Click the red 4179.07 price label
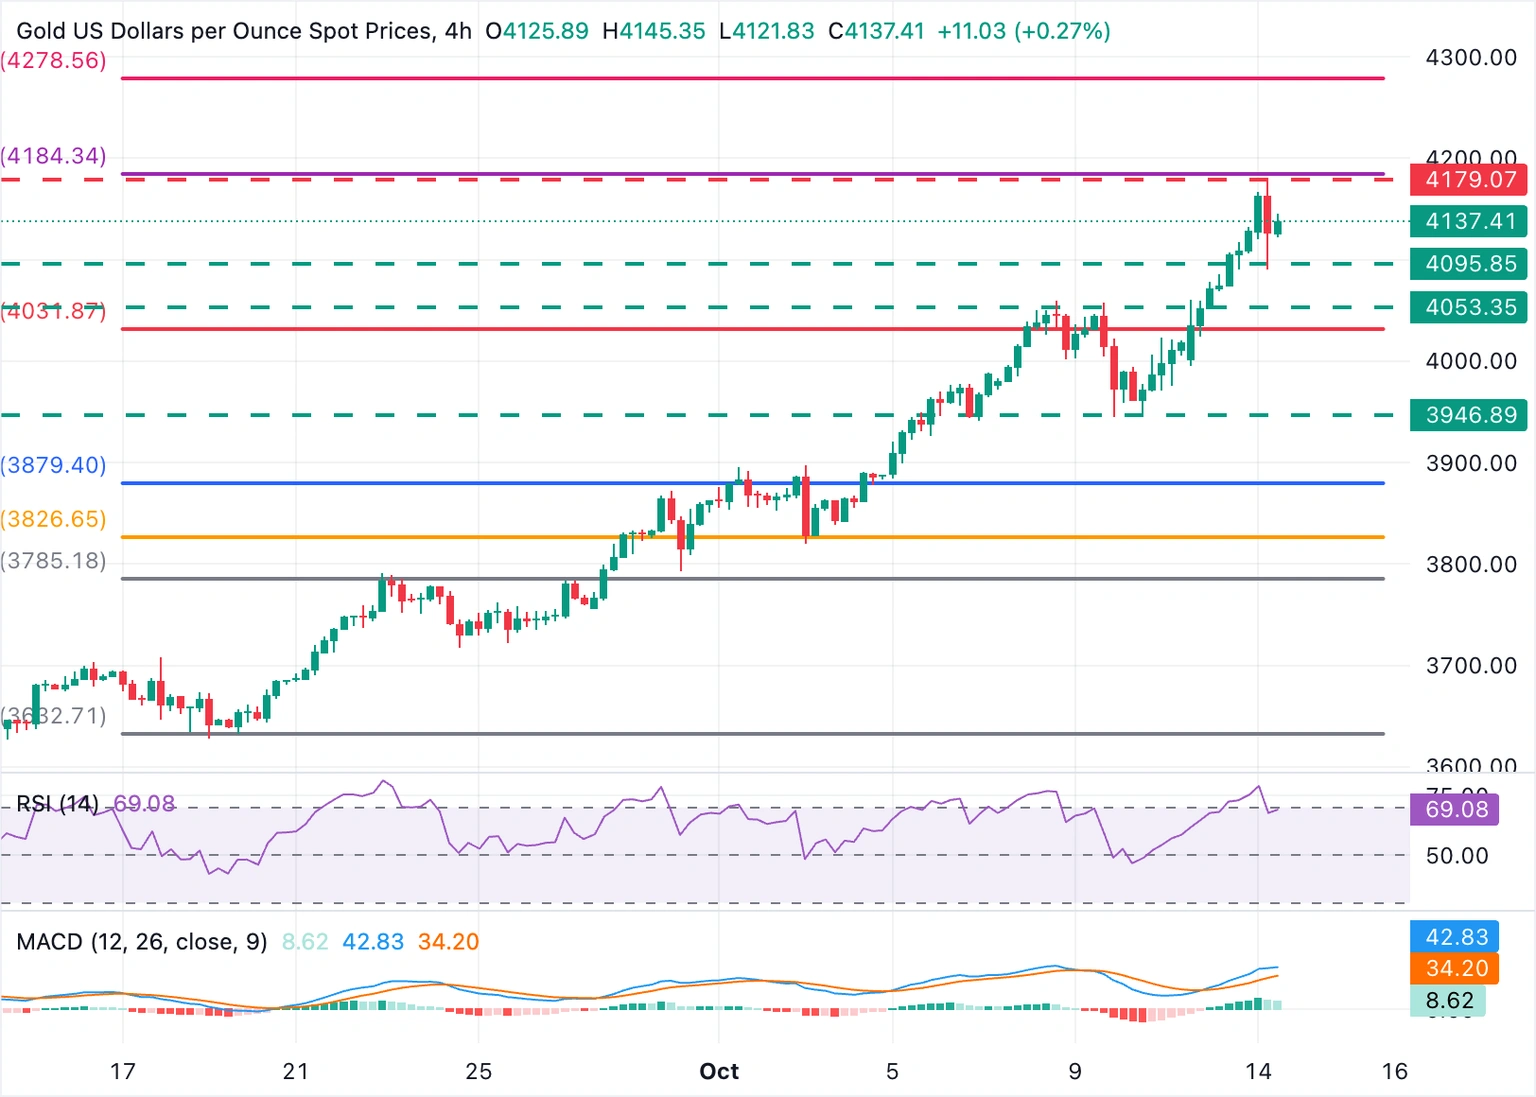Image resolution: width=1536 pixels, height=1097 pixels. point(1468,180)
